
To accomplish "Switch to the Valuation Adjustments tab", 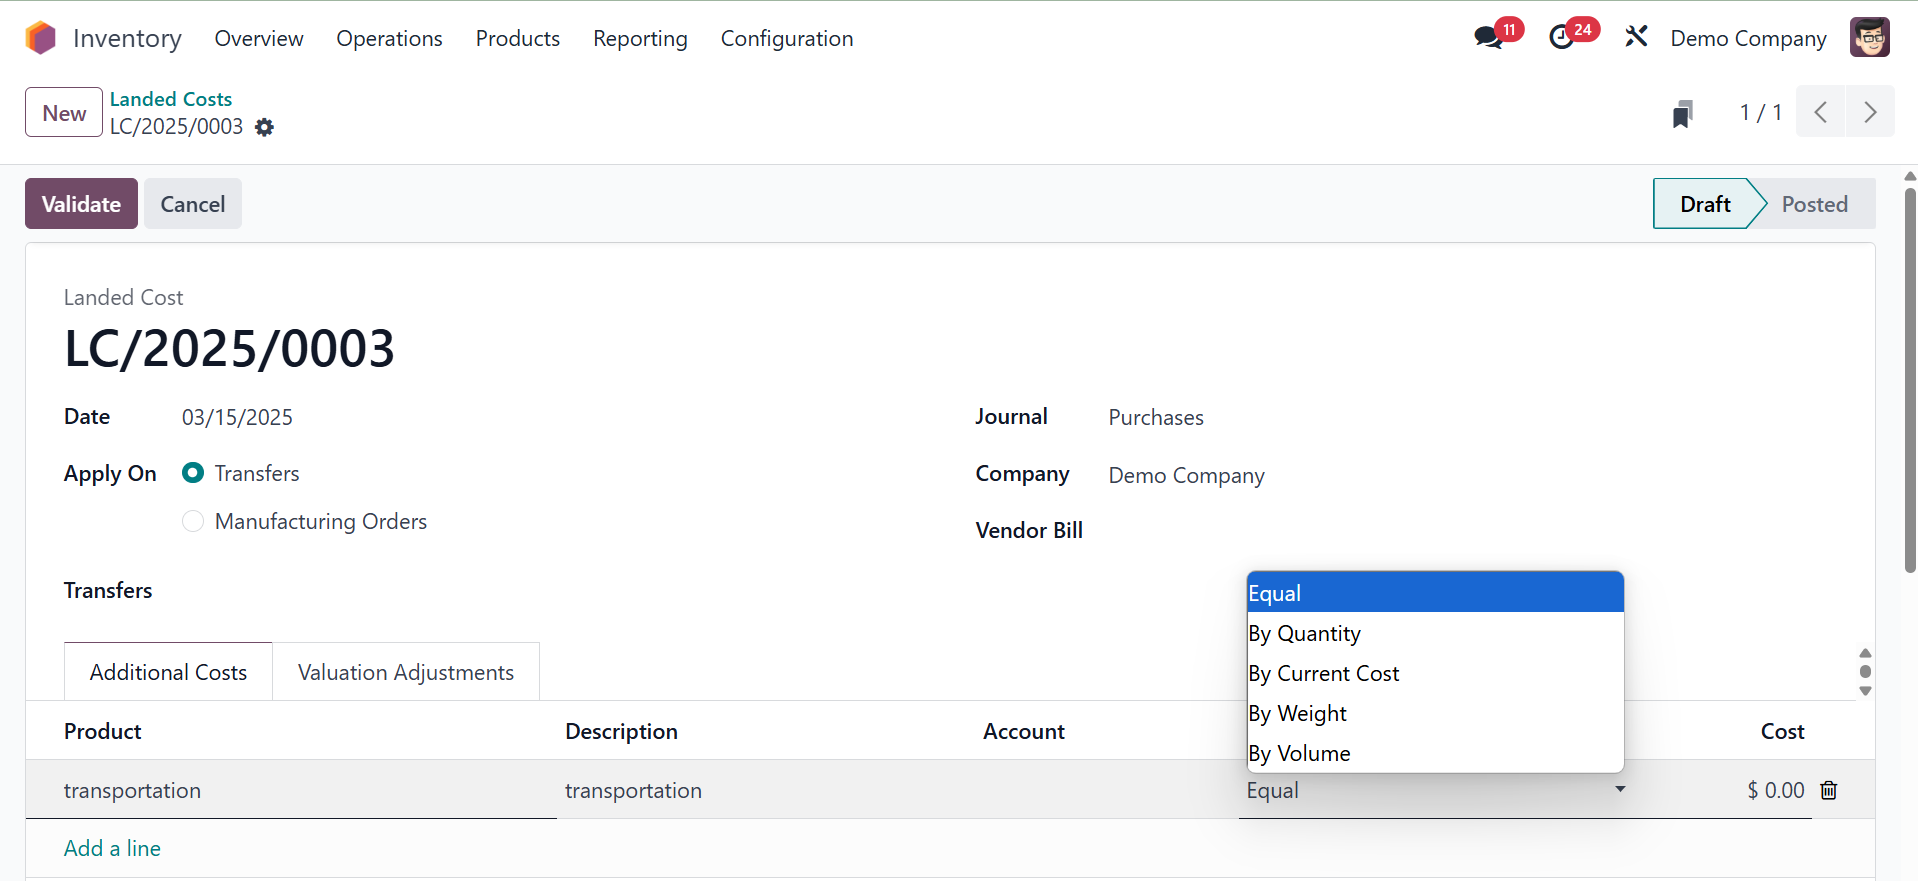I will point(406,672).
